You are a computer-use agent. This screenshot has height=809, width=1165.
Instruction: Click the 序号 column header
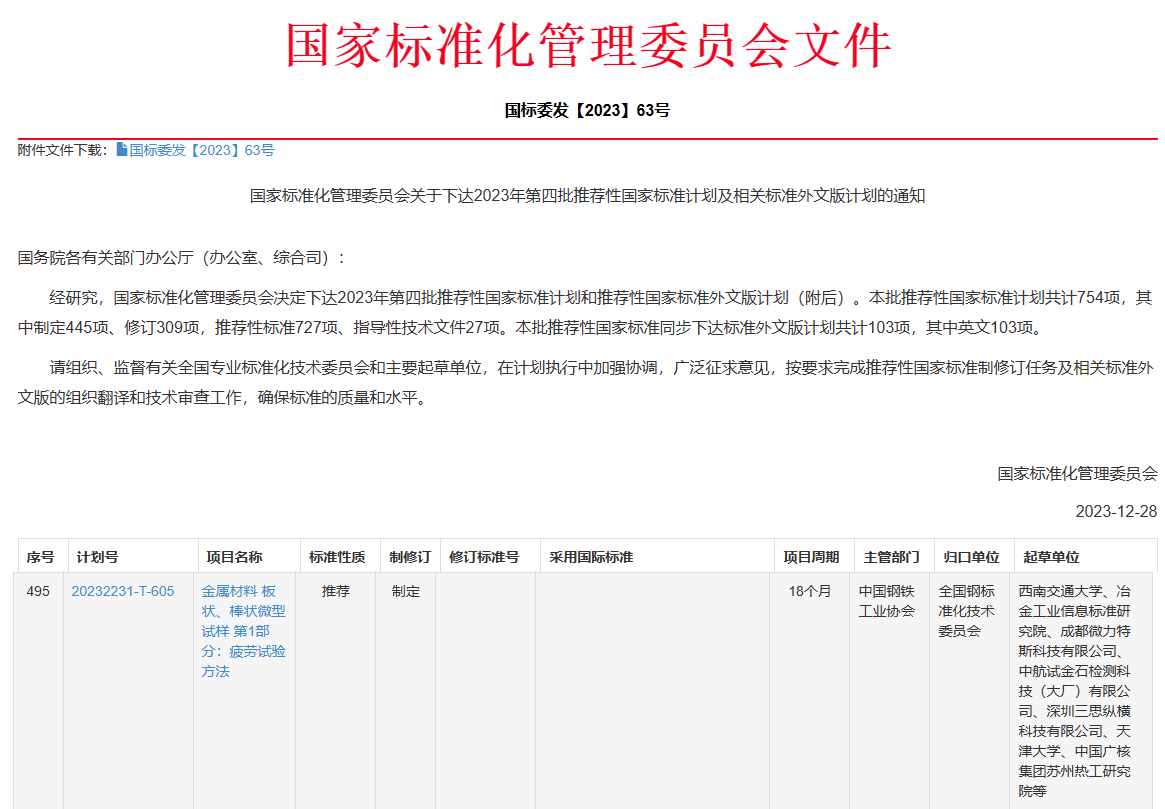(40, 557)
